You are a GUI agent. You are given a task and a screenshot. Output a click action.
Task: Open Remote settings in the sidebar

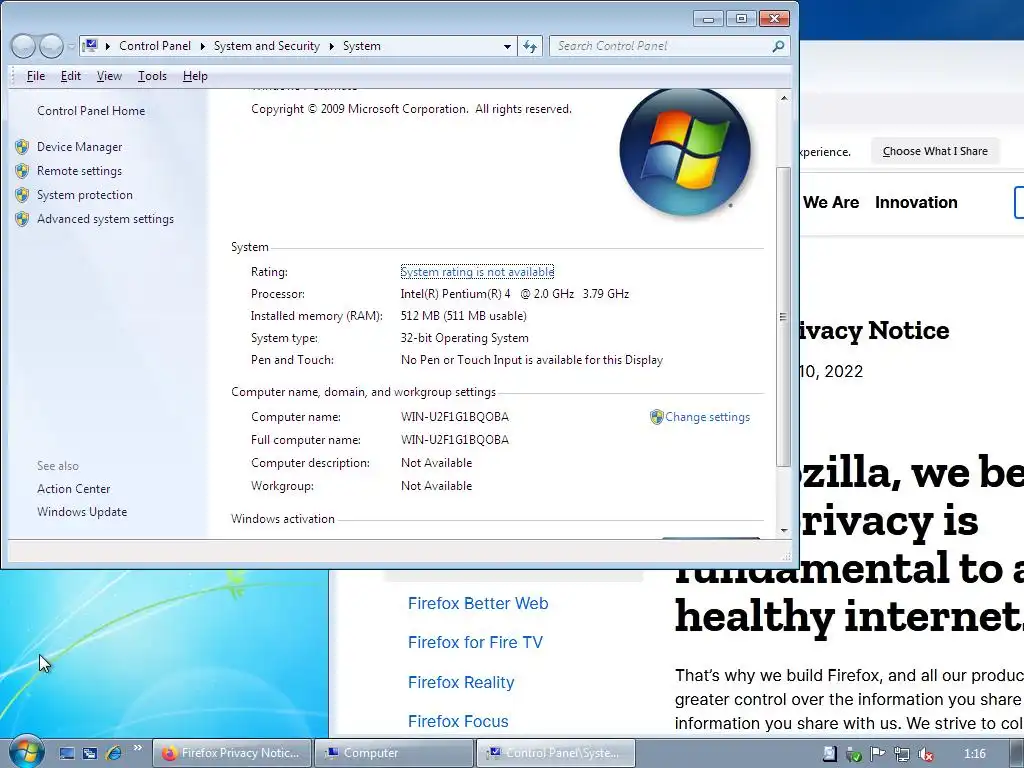(79, 171)
